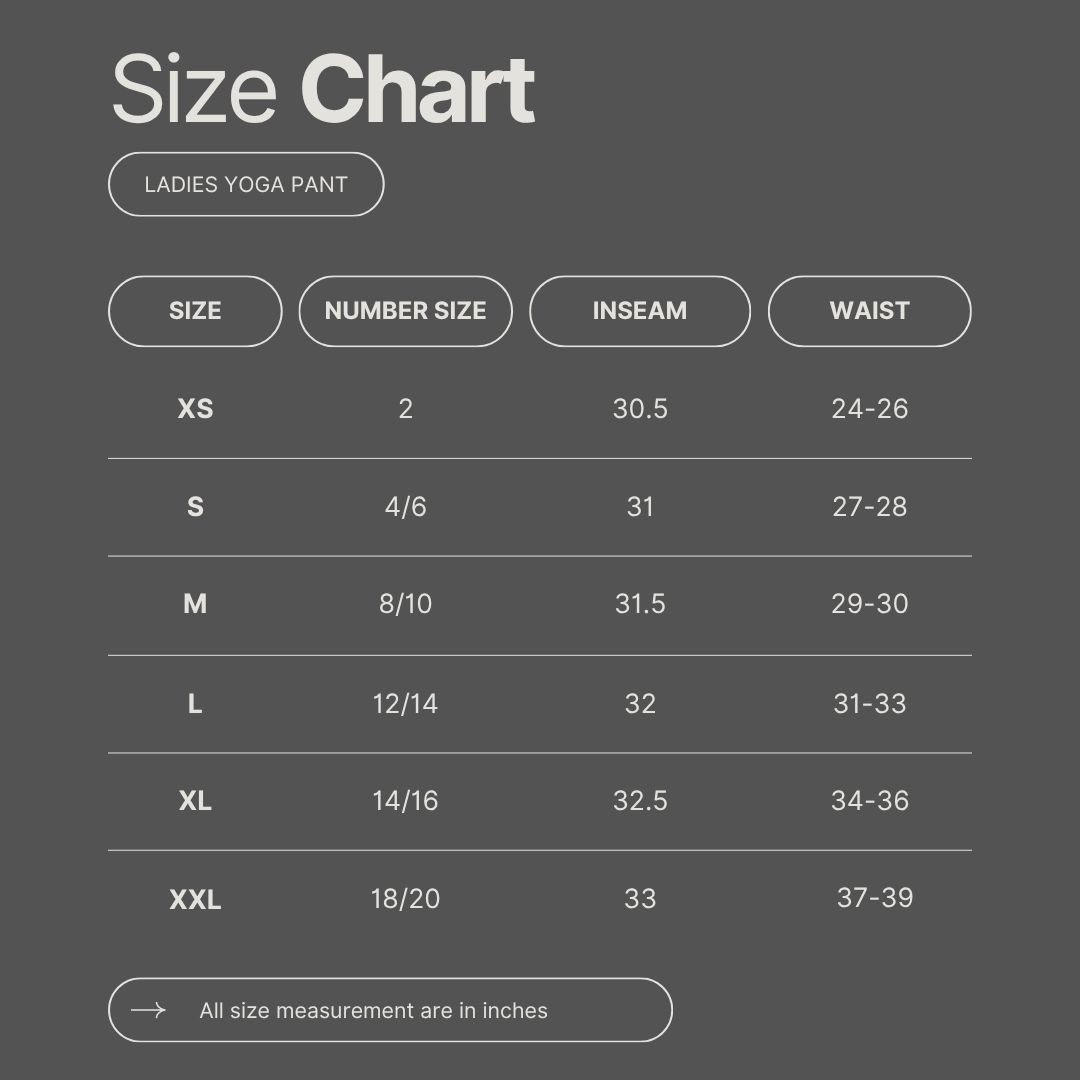Screen dimensions: 1080x1080
Task: Click the arrow icon beside the inches note
Action: 148,1010
